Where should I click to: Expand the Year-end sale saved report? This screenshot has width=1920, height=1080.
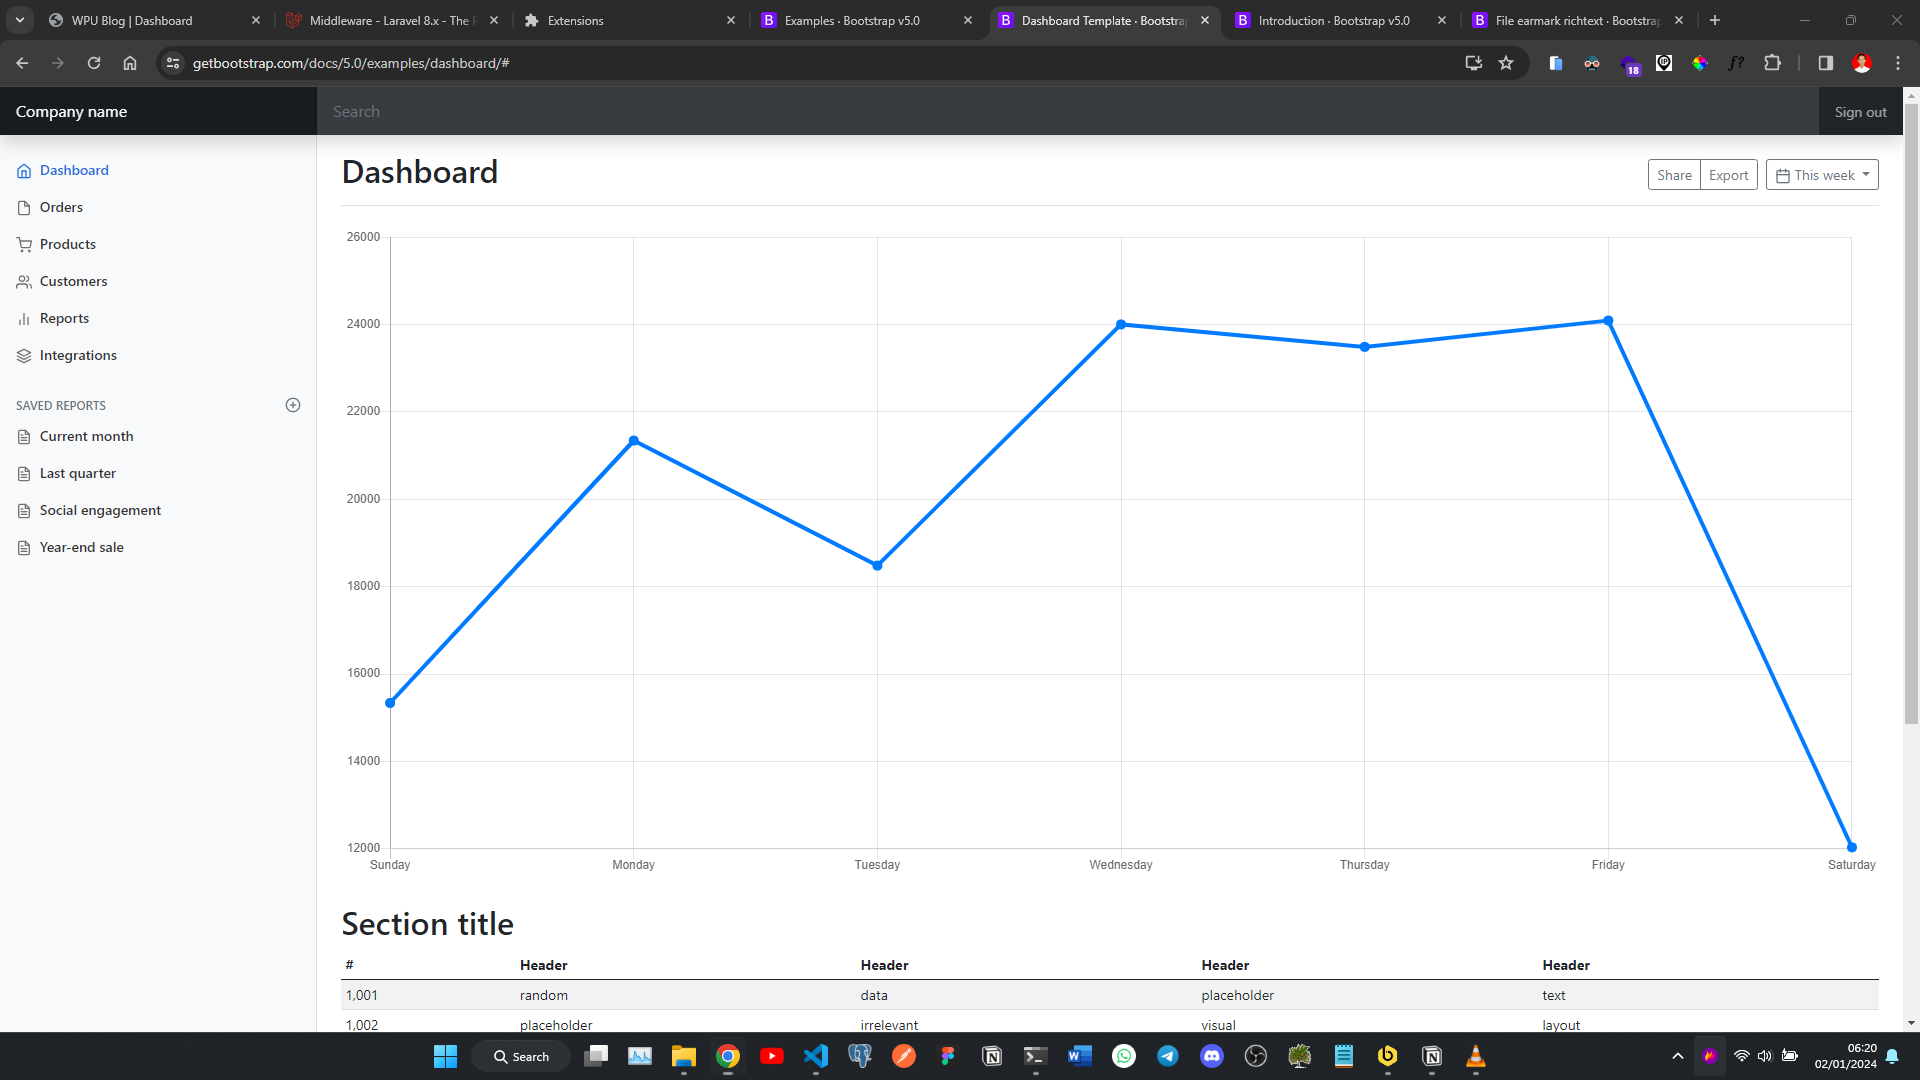[x=80, y=546]
